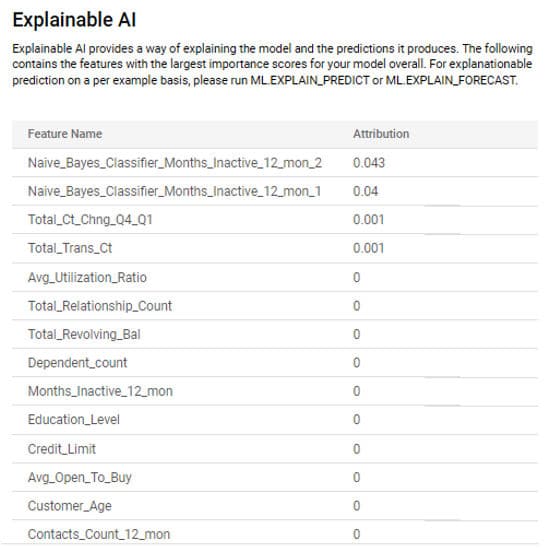This screenshot has width=548, height=550.
Task: Click the Total_Relationship_Count row
Action: click(x=275, y=306)
